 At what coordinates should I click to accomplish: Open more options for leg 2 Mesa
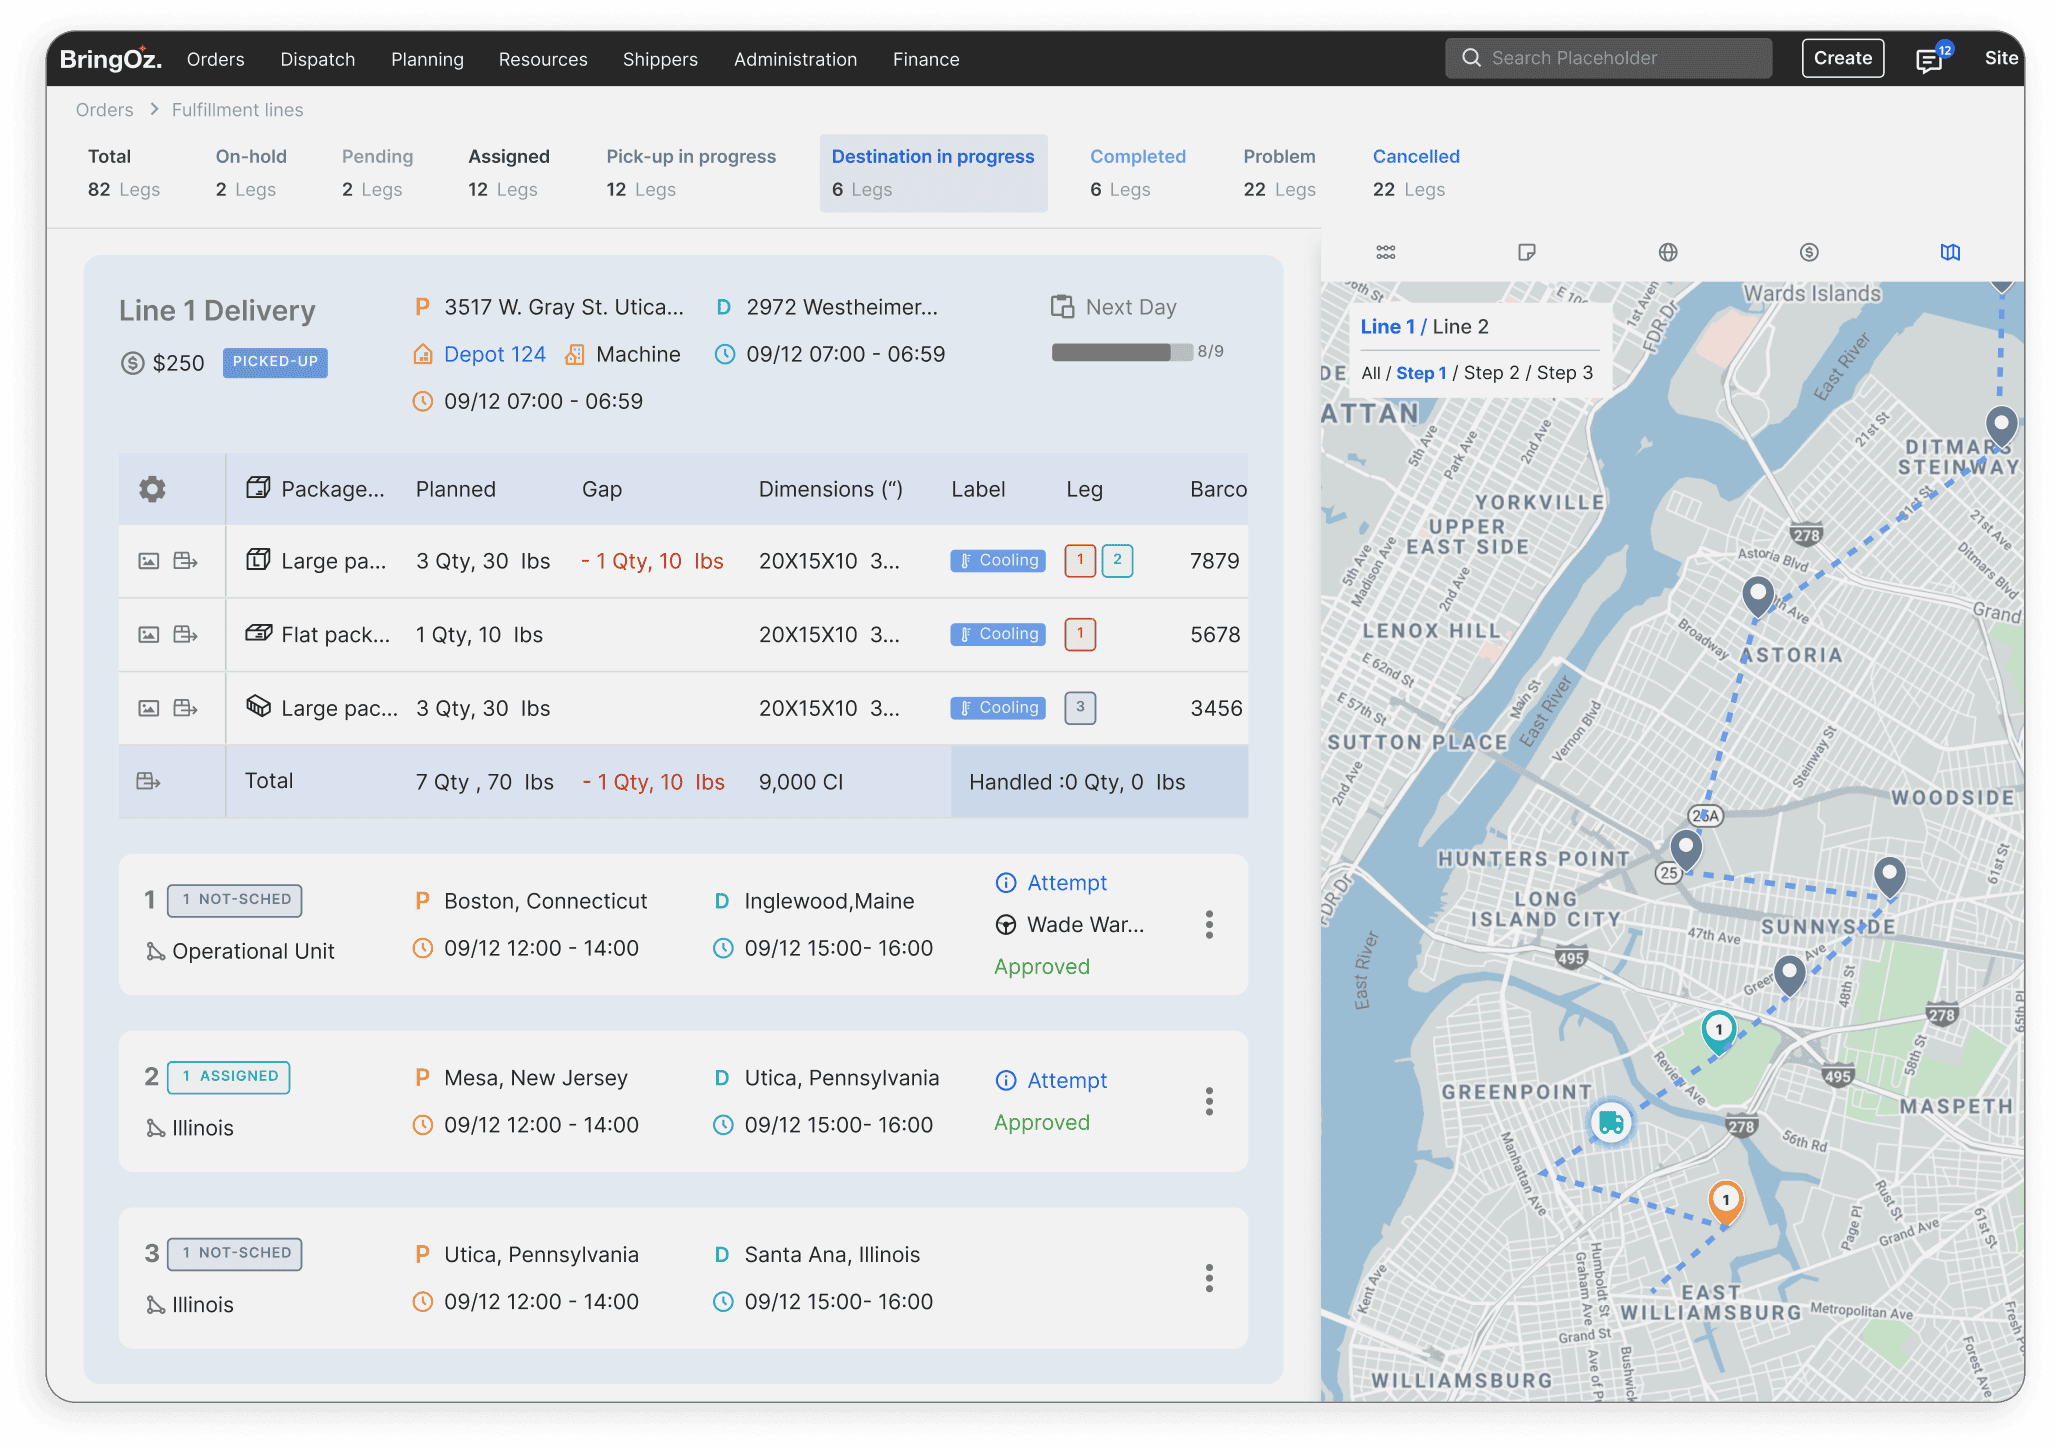(x=1209, y=1102)
